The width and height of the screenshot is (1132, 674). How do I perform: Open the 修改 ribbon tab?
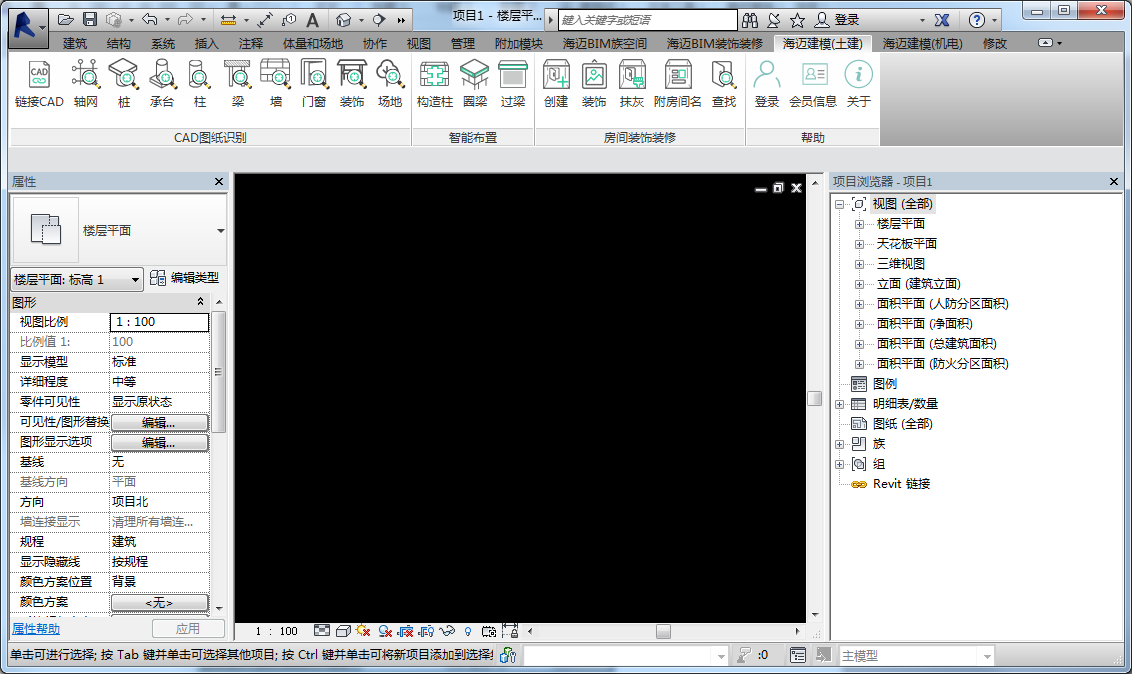click(x=994, y=43)
